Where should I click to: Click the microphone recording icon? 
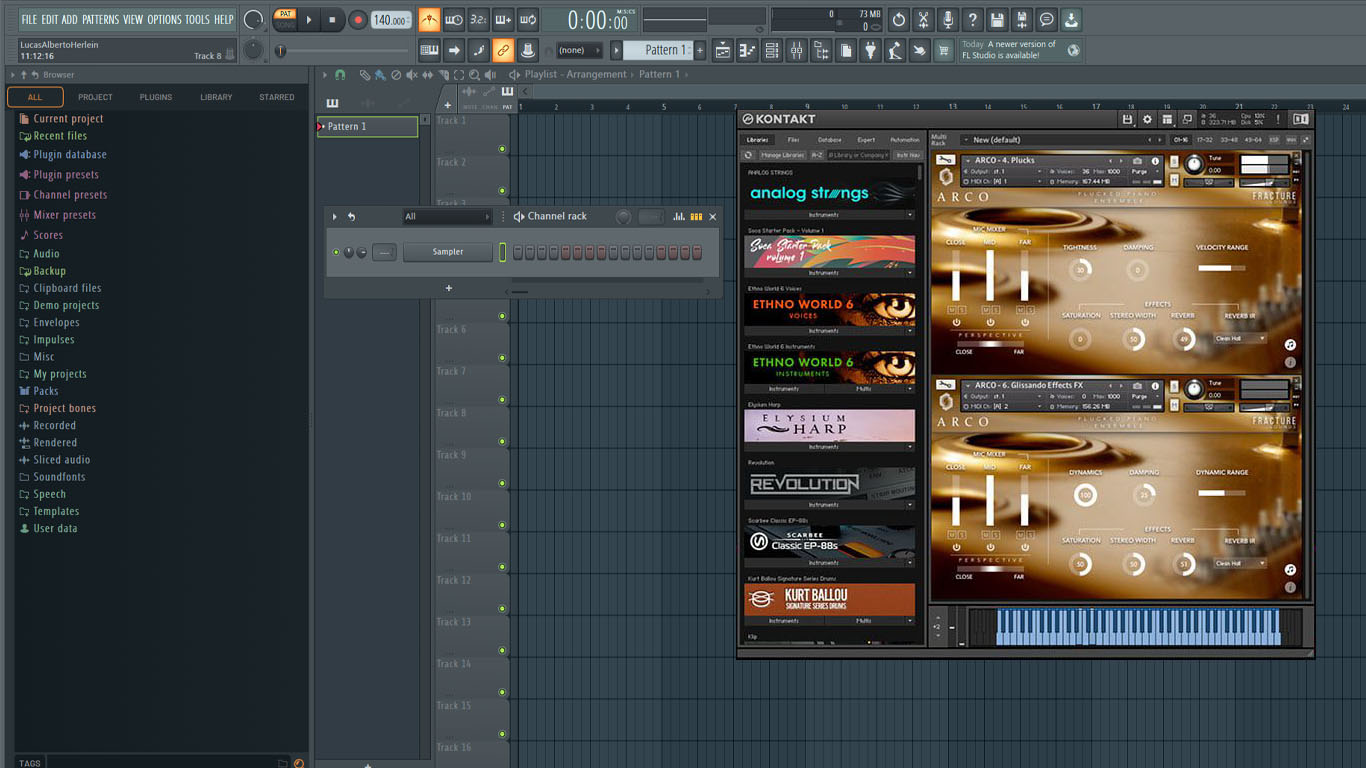[x=947, y=19]
